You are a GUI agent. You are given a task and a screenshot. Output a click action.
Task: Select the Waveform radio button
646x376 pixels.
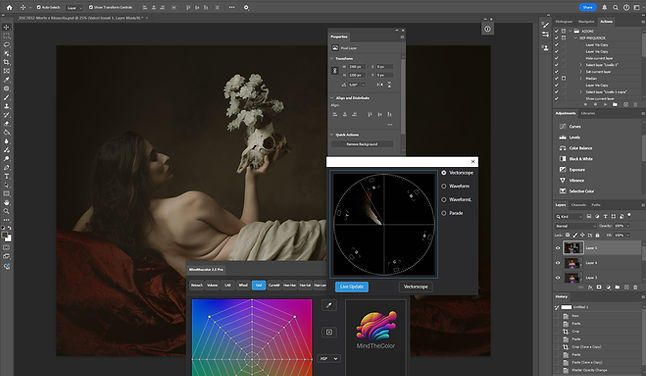pyautogui.click(x=444, y=186)
